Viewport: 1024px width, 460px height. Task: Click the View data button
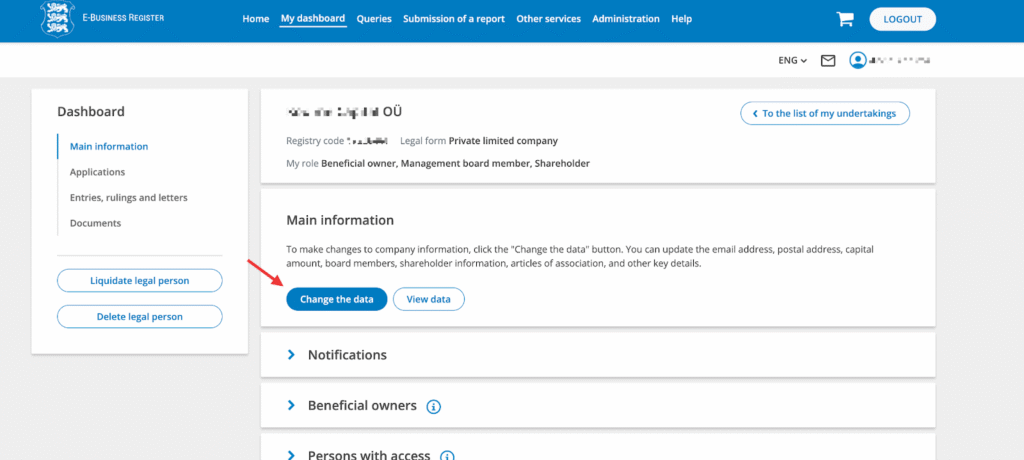tap(428, 299)
